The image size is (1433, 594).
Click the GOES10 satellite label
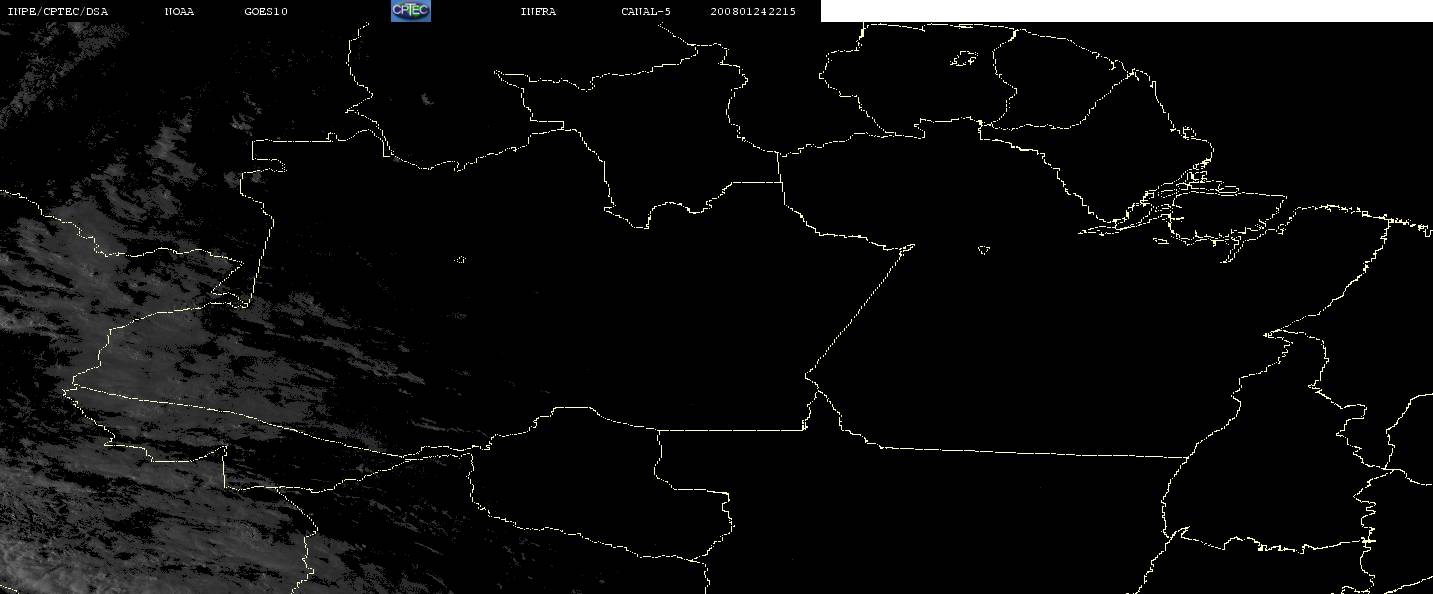pyautogui.click(x=266, y=11)
